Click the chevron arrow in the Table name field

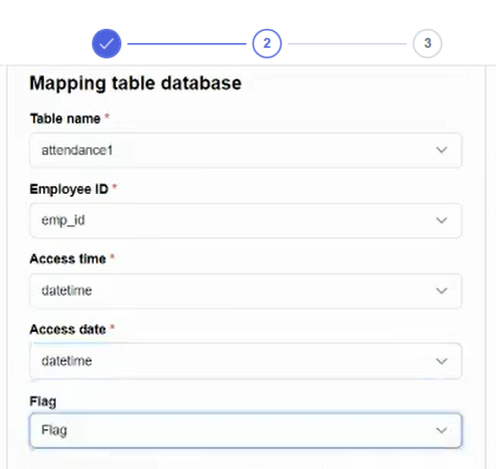(x=442, y=150)
